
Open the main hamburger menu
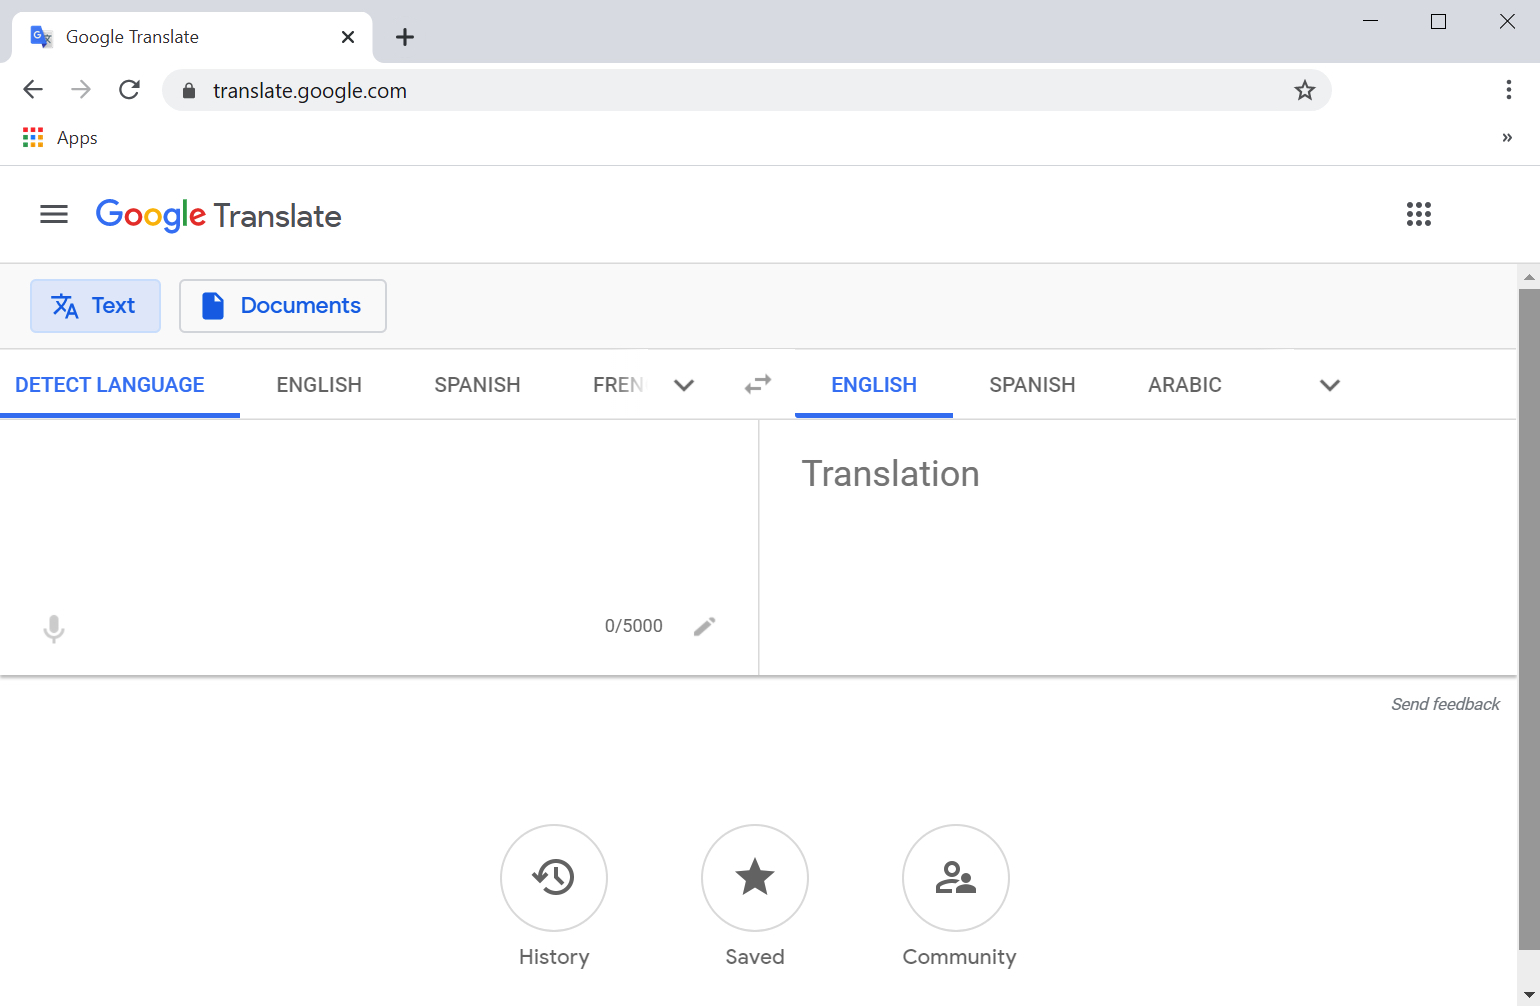coord(54,214)
